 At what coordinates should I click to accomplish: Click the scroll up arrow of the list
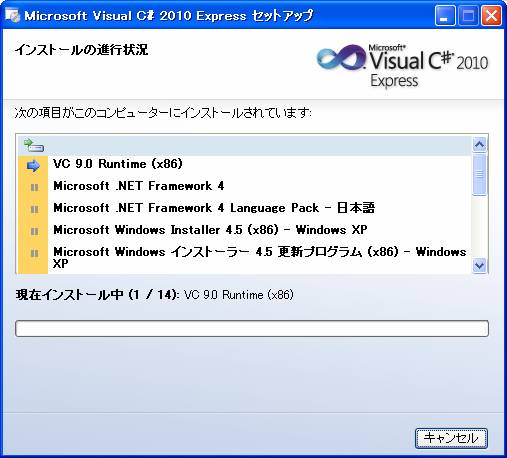[479, 145]
